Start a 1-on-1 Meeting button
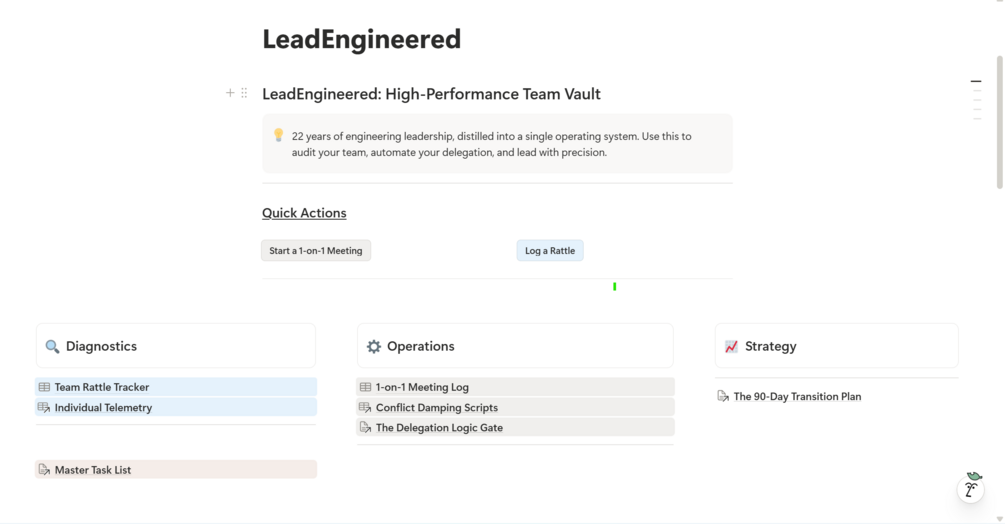 click(316, 250)
